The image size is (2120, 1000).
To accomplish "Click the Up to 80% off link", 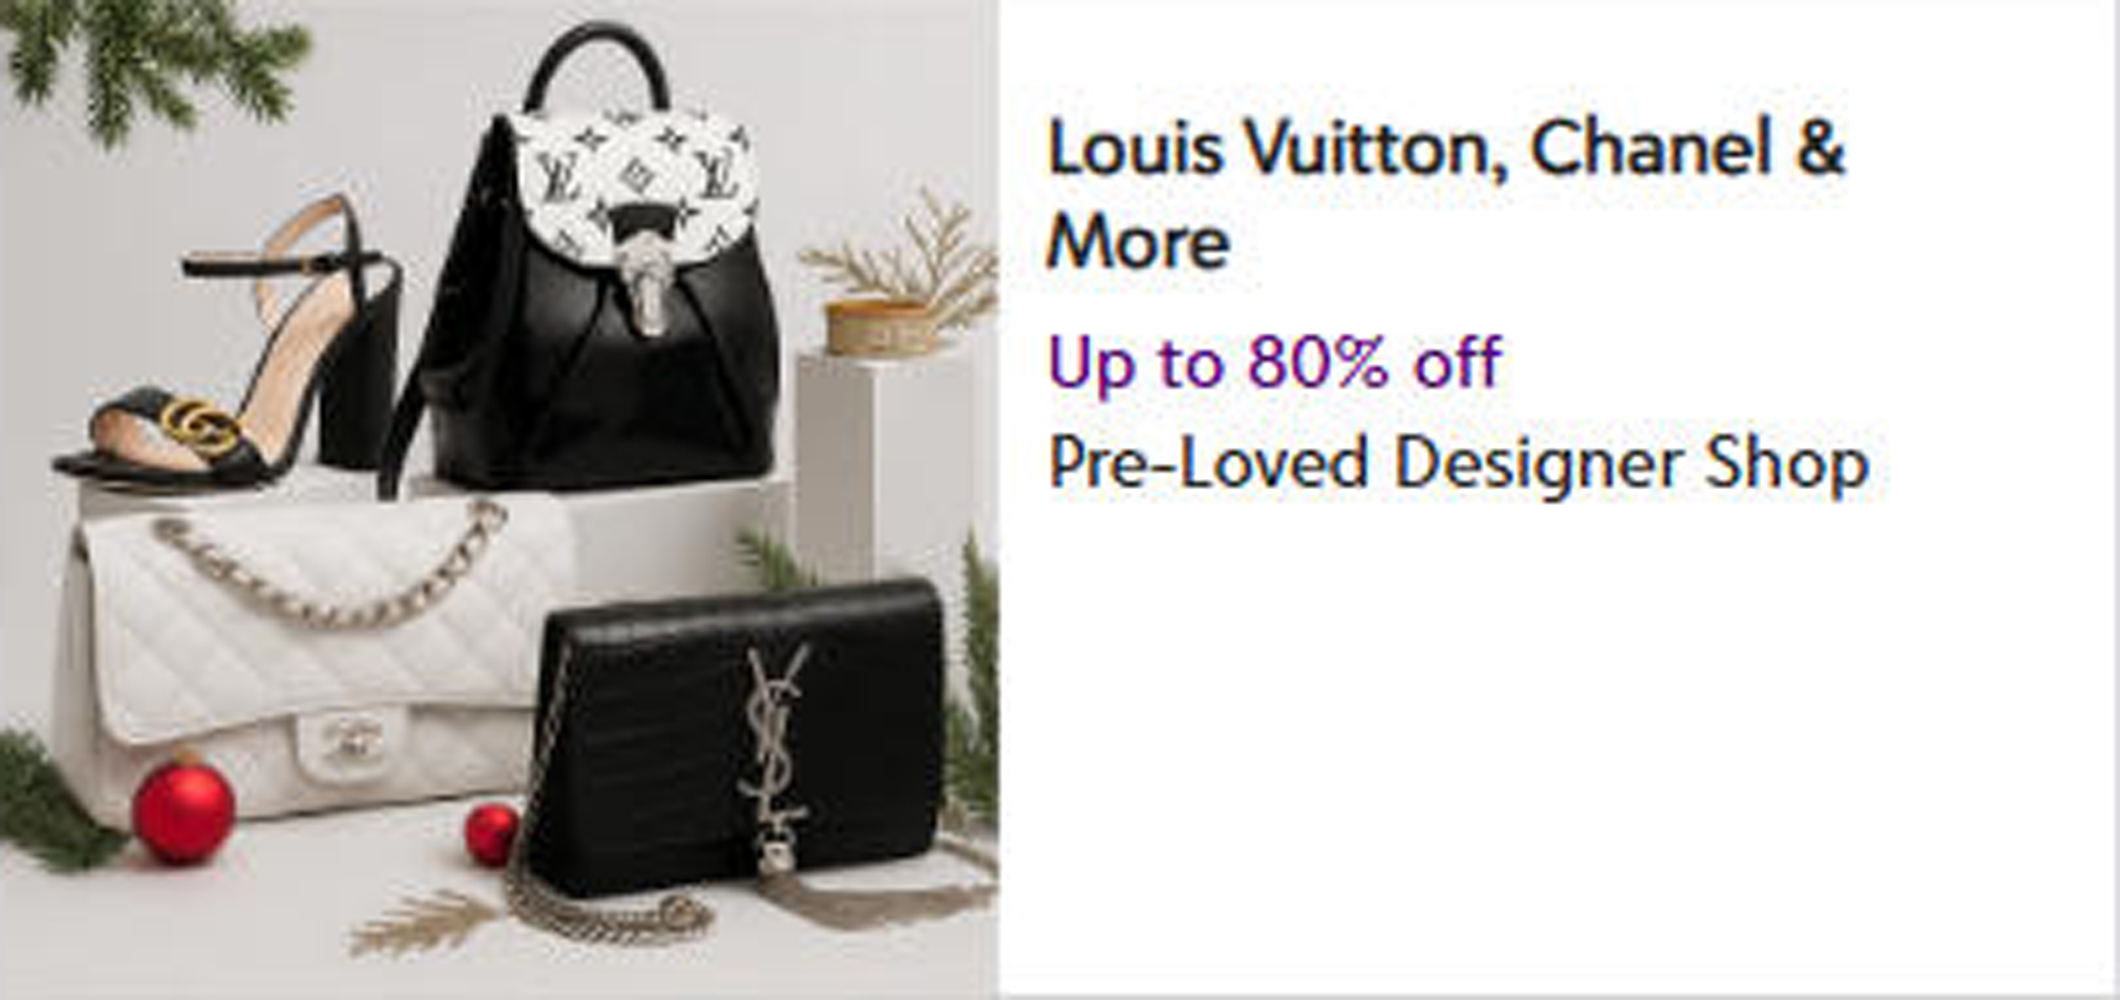I will point(1275,362).
